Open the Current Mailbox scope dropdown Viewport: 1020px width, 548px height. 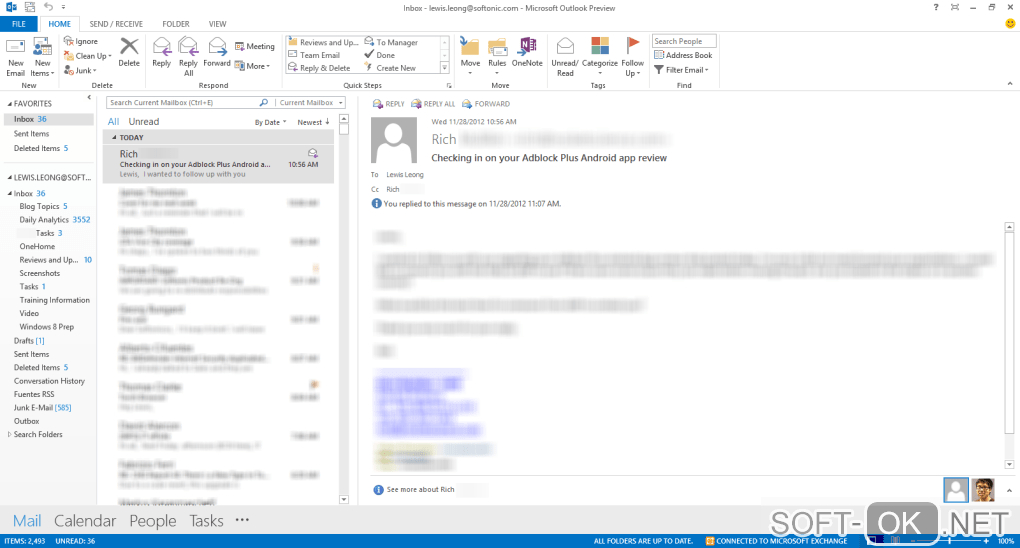(311, 103)
